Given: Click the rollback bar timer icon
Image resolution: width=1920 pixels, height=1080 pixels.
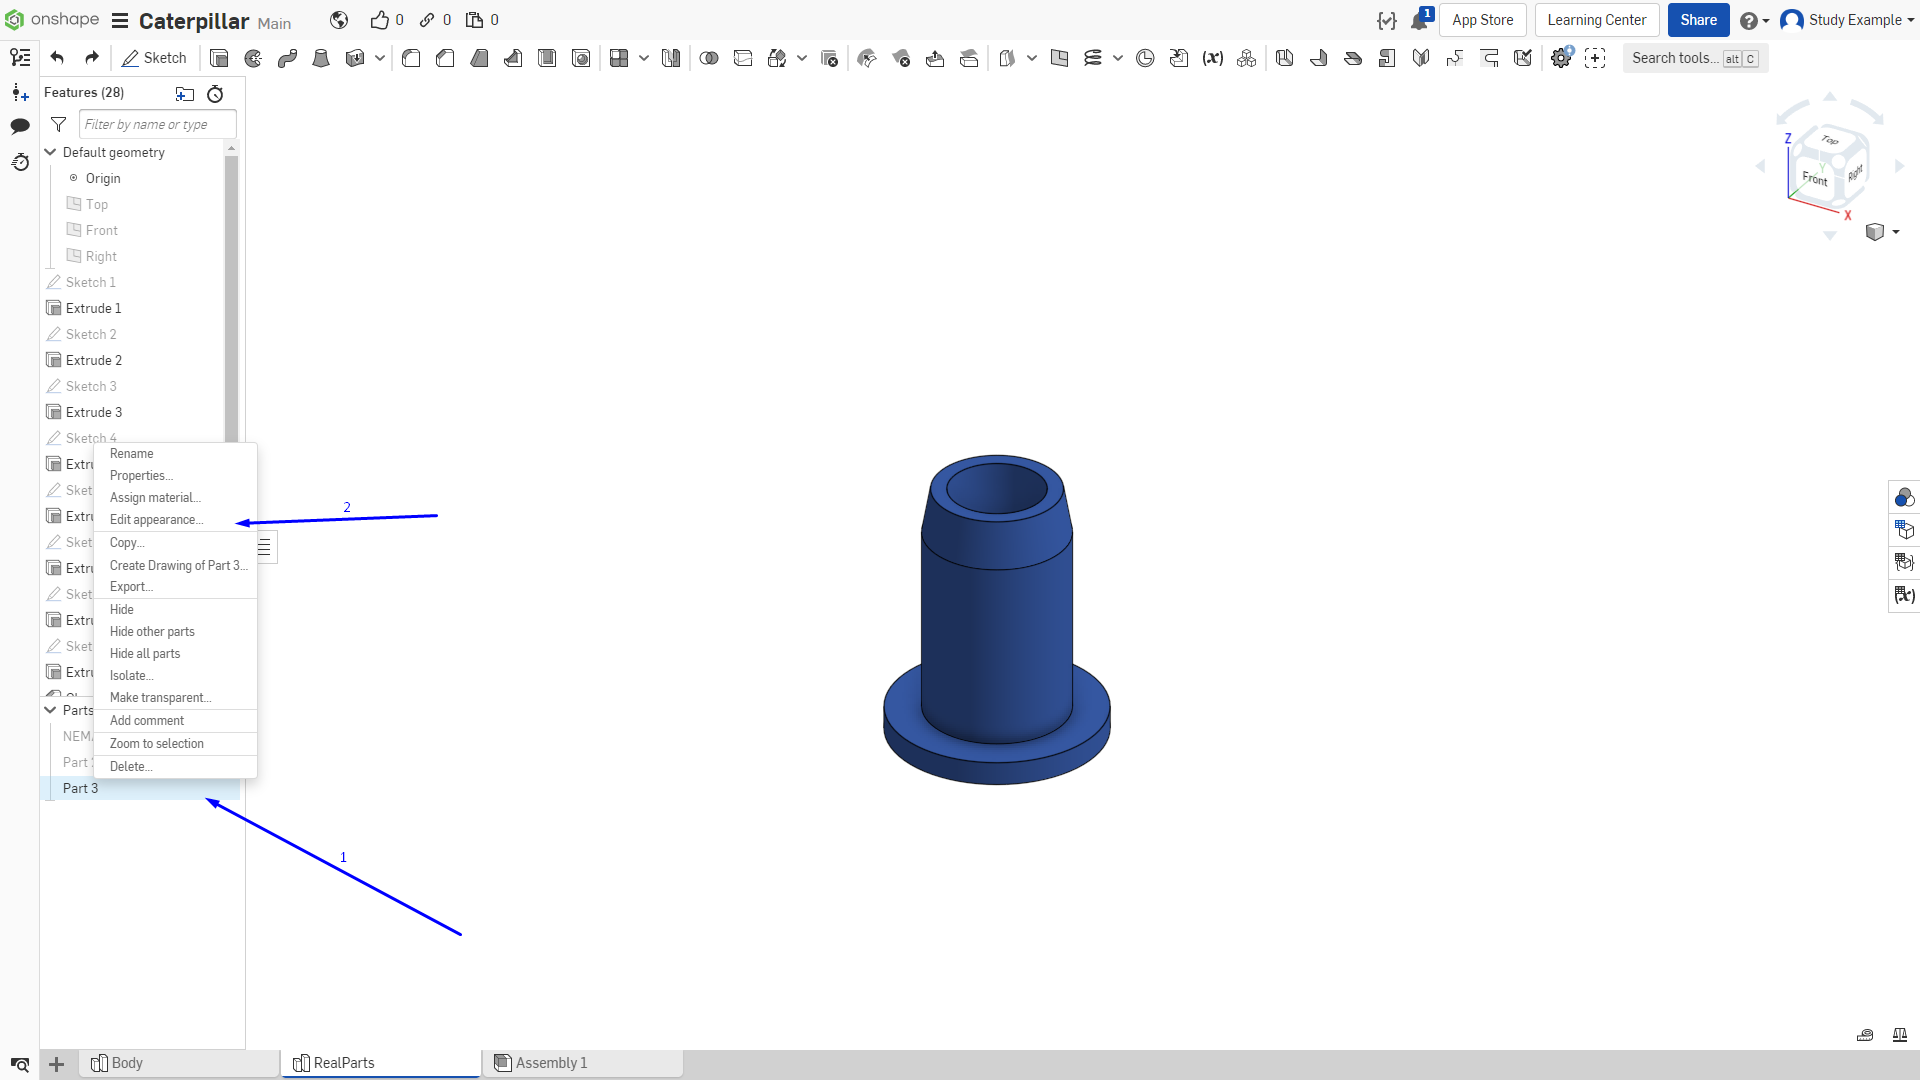Looking at the screenshot, I should 215,94.
